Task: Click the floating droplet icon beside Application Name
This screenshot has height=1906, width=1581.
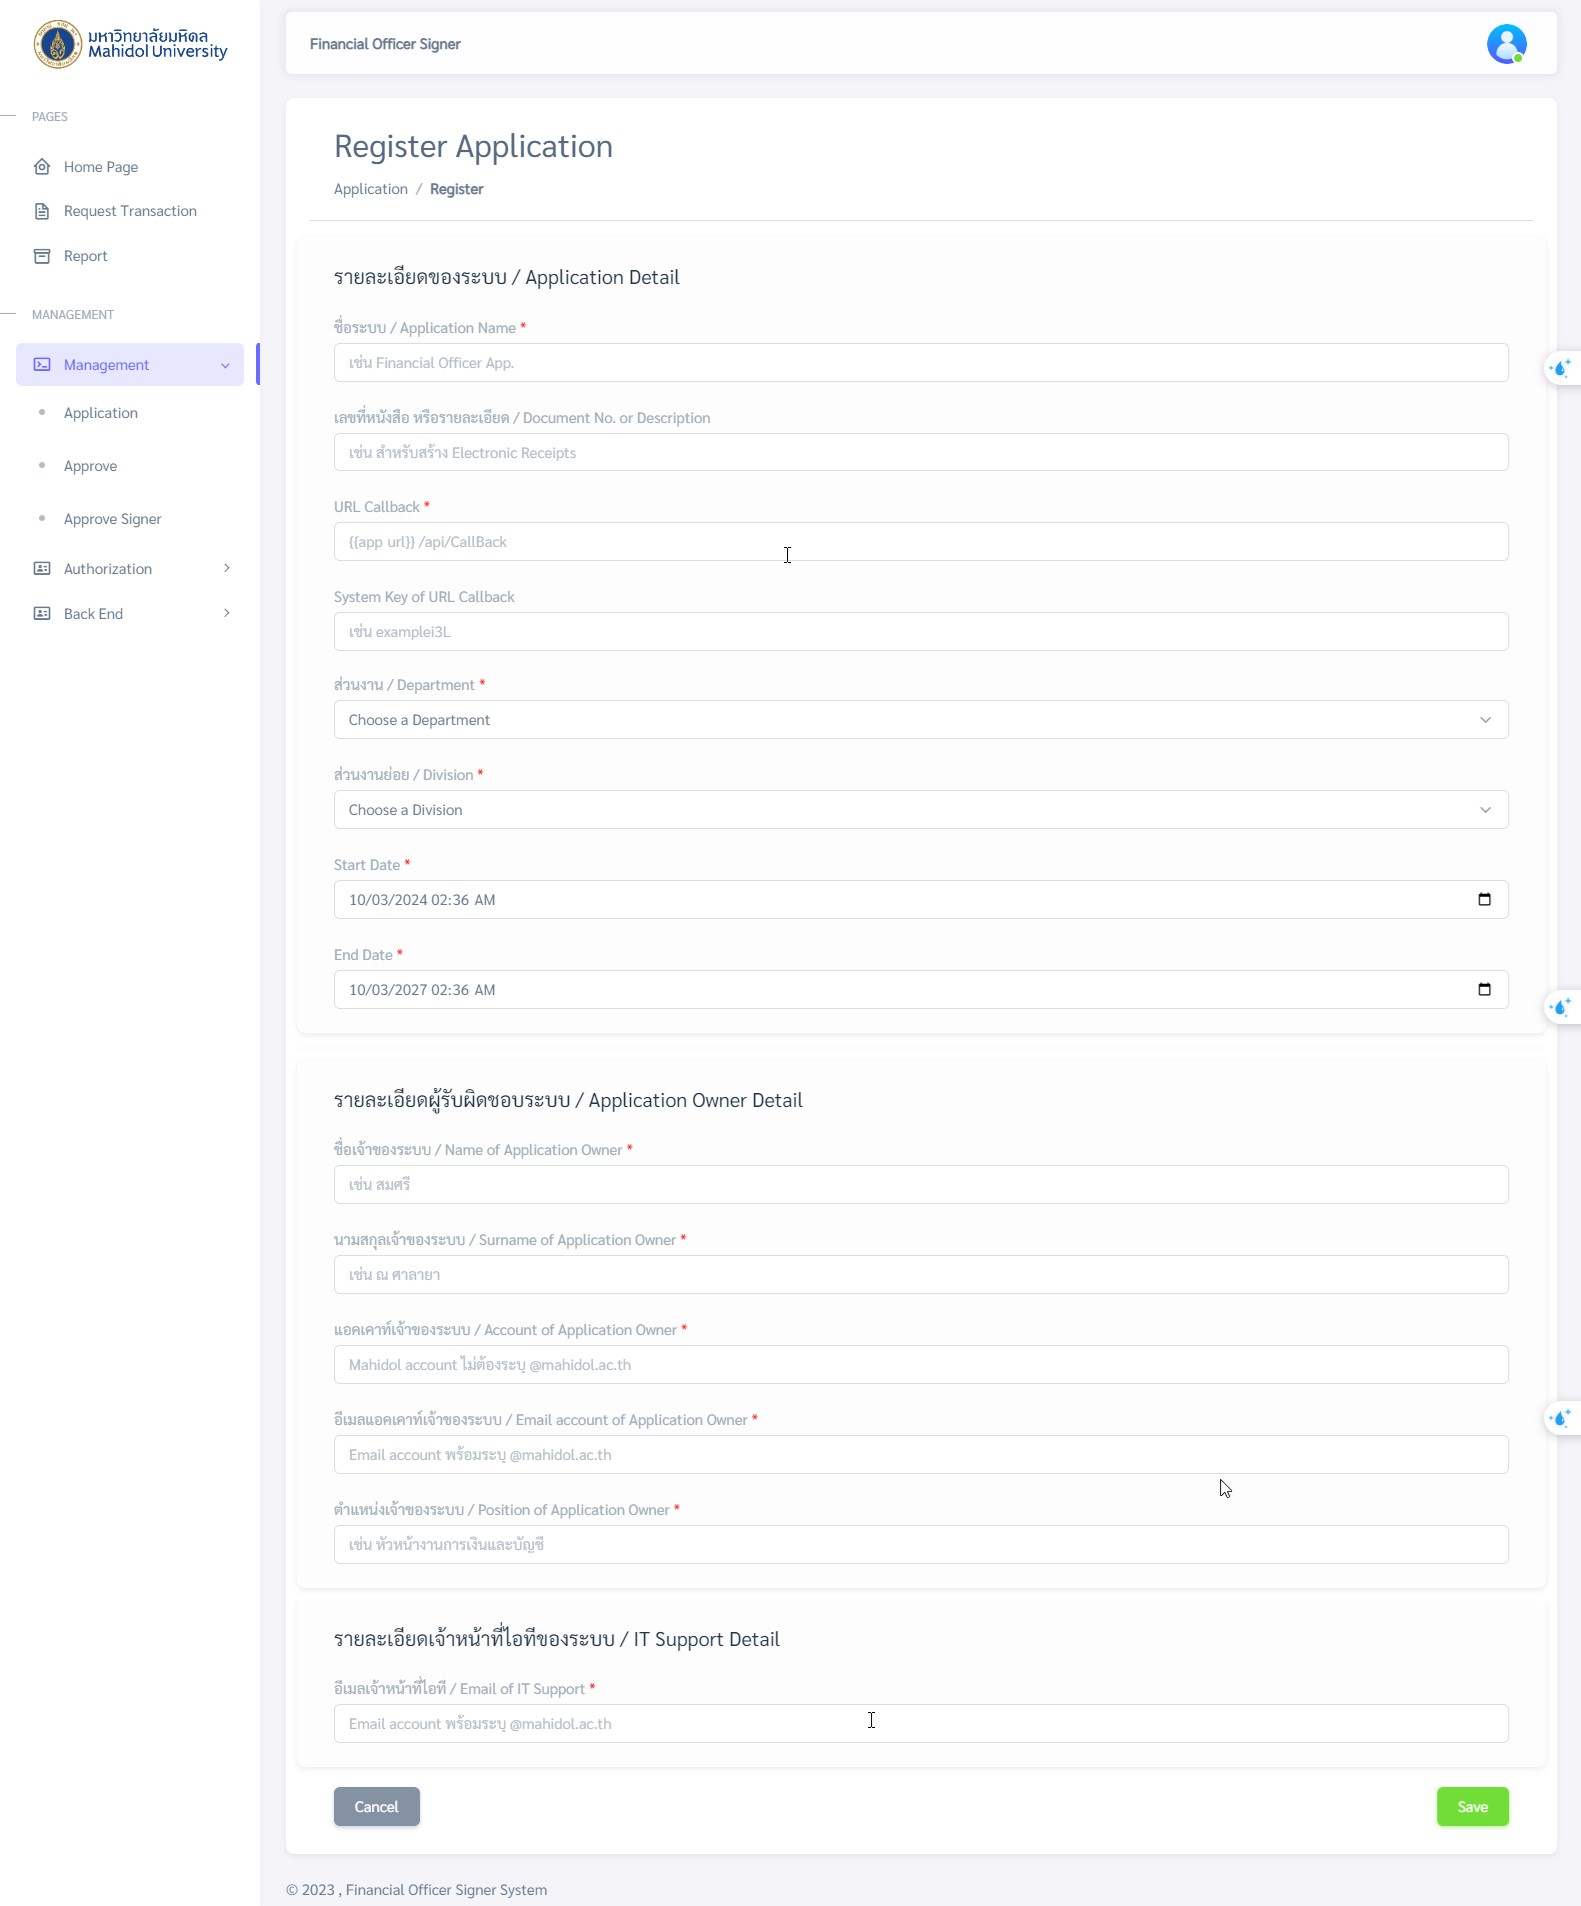Action: coord(1560,369)
